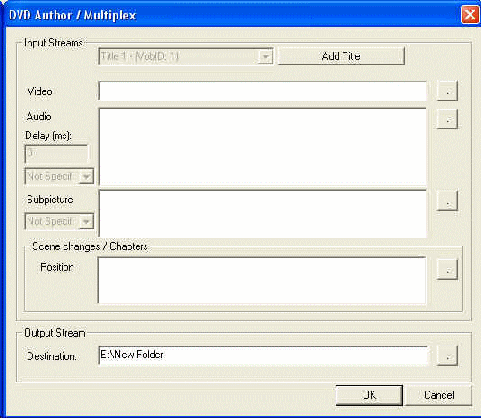The width and height of the screenshot is (481, 418).
Task: Click the Cancel button
Action: pyautogui.click(x=439, y=395)
